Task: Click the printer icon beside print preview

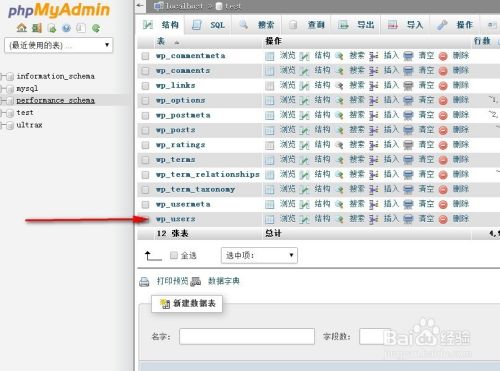Action: [144, 282]
